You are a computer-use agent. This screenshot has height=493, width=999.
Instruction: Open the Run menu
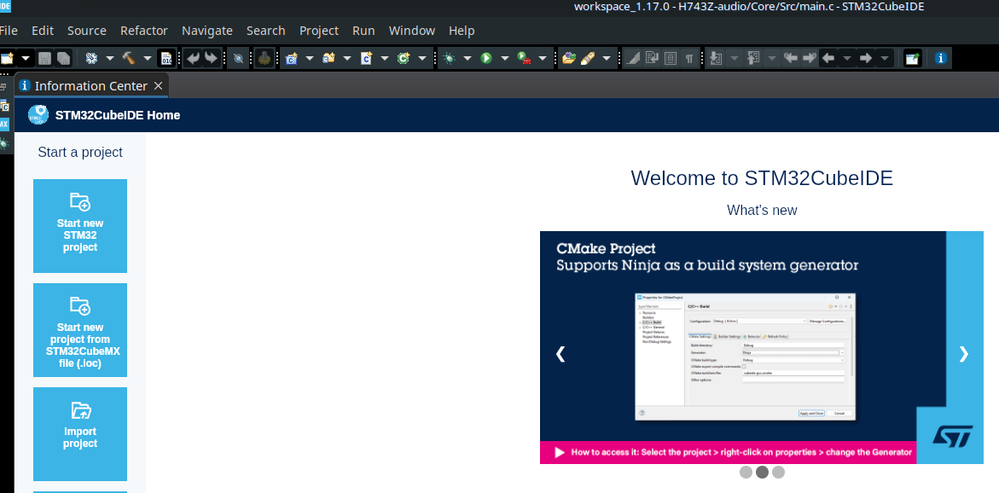(364, 31)
